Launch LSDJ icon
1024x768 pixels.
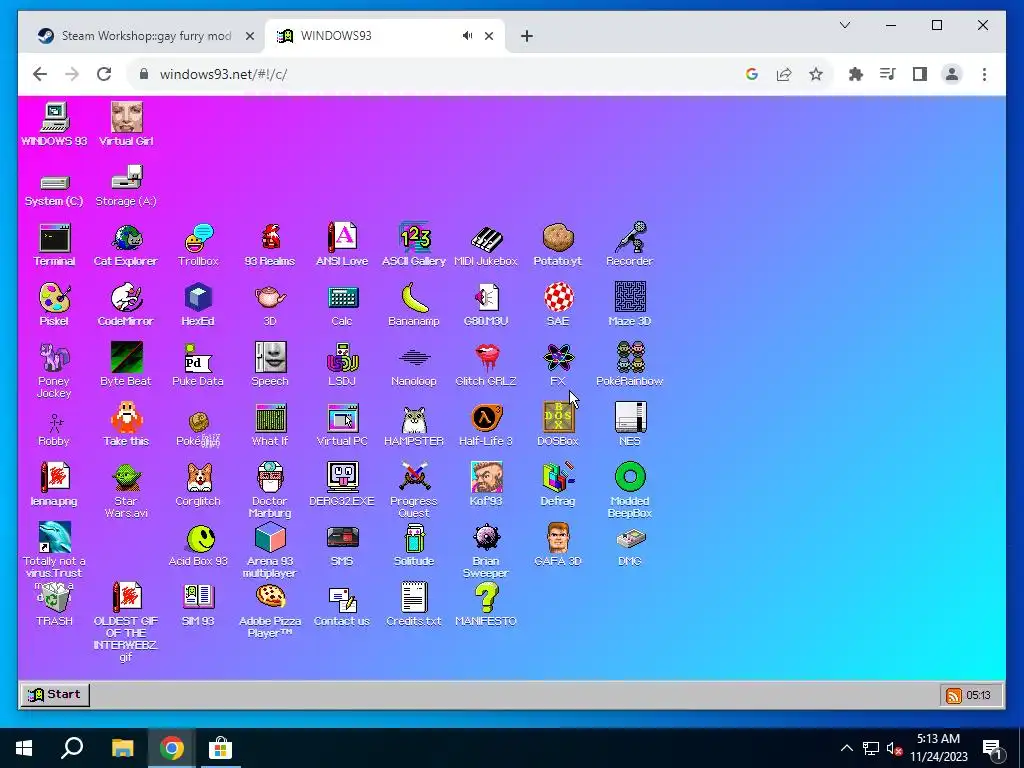(342, 359)
